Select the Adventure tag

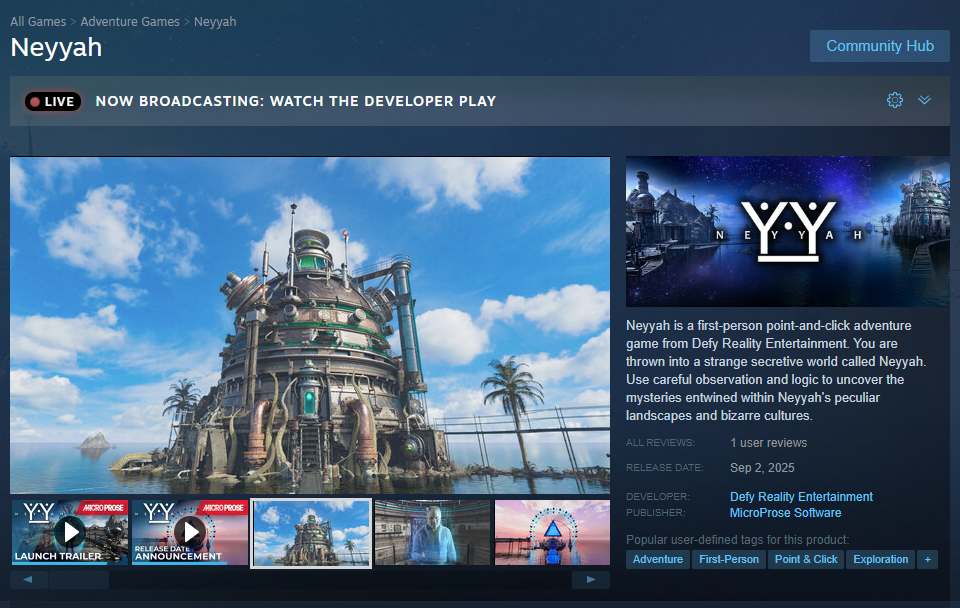click(x=658, y=559)
